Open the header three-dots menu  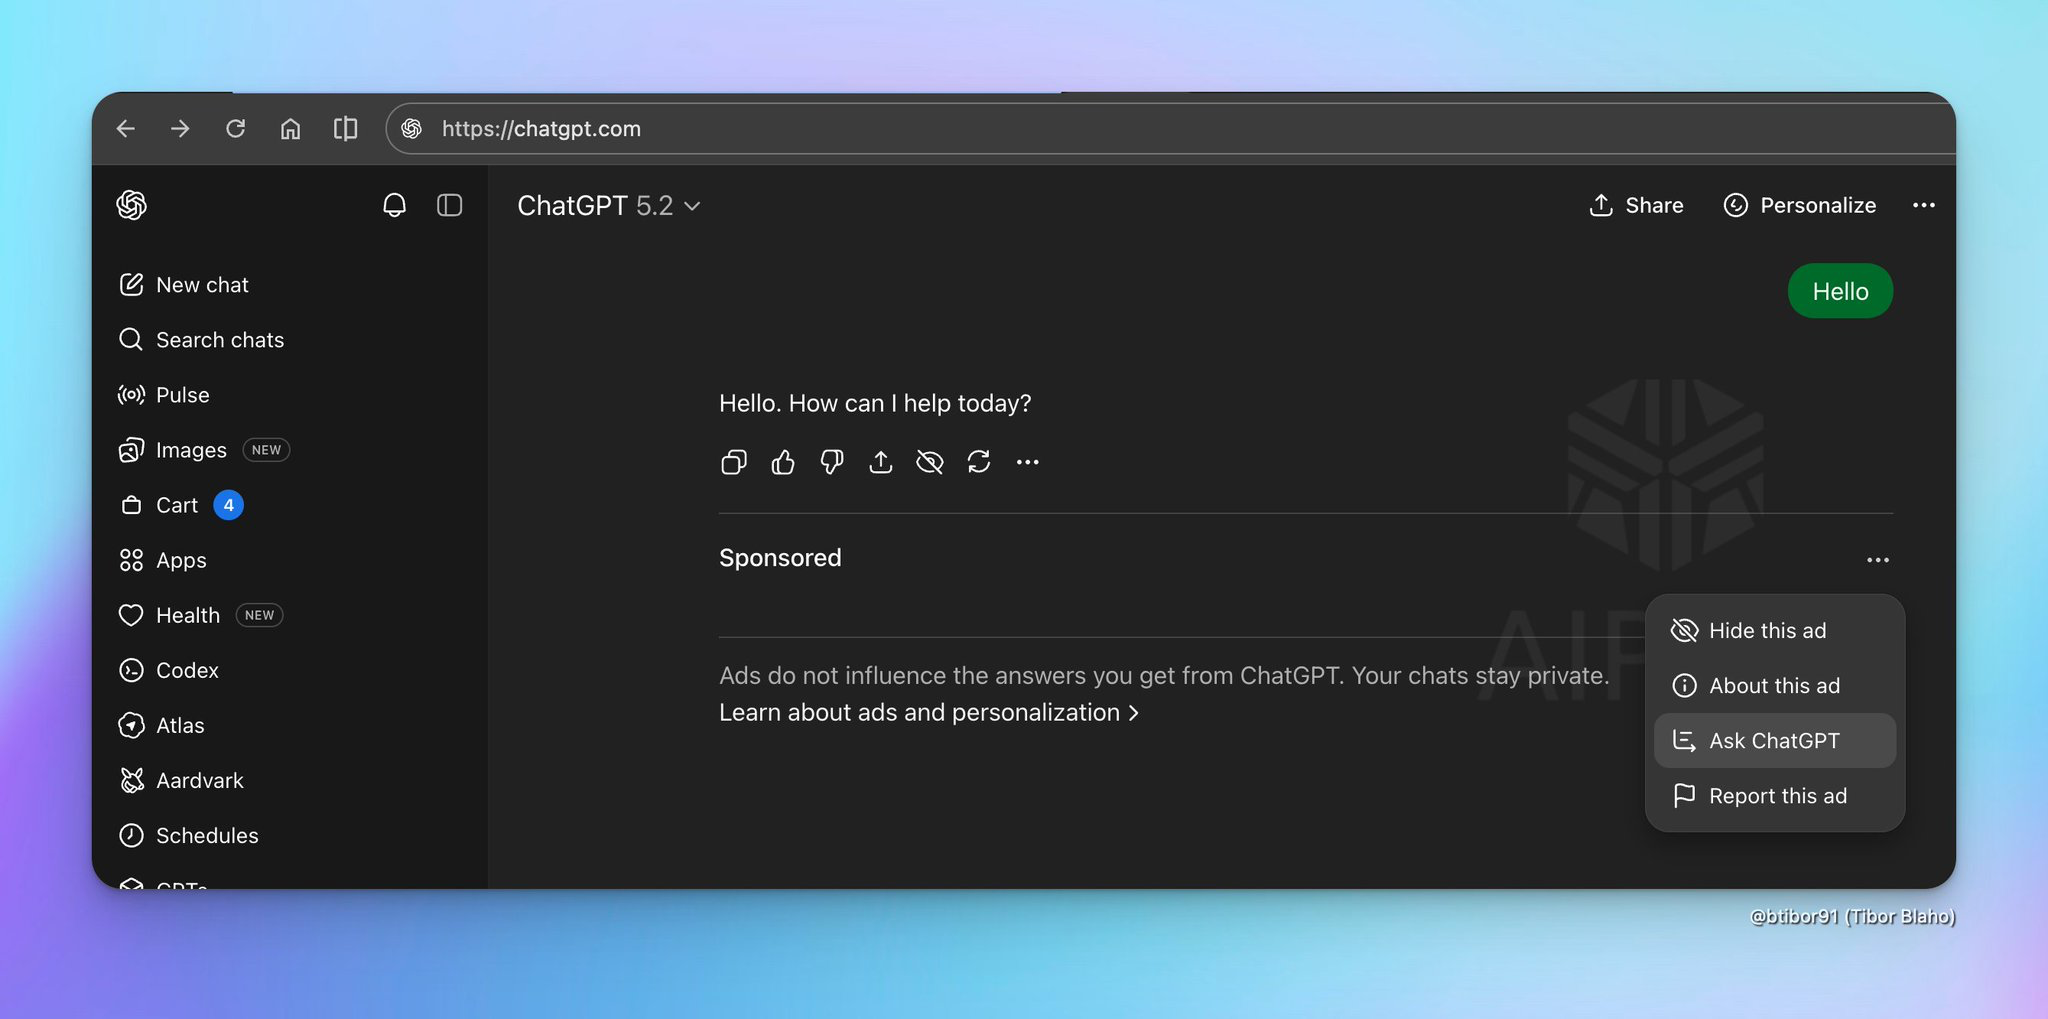pos(1924,205)
